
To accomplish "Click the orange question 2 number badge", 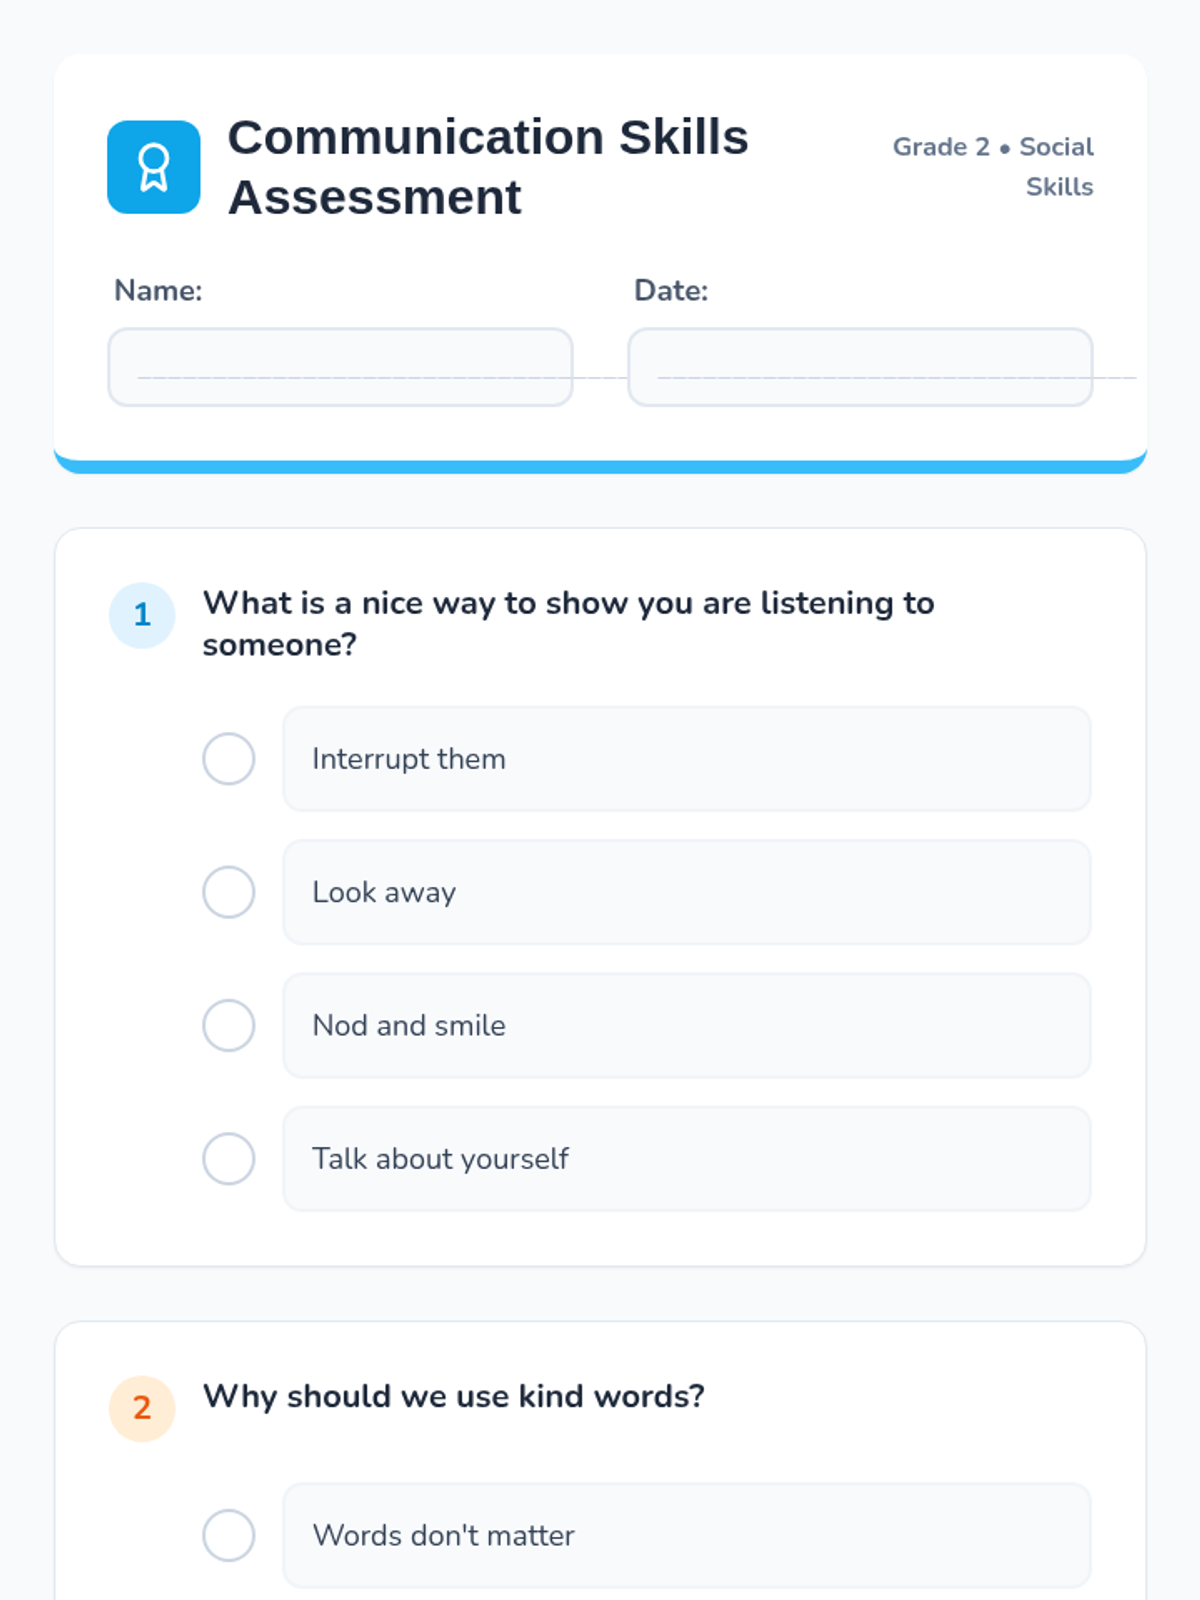I will pyautogui.click(x=142, y=1408).
